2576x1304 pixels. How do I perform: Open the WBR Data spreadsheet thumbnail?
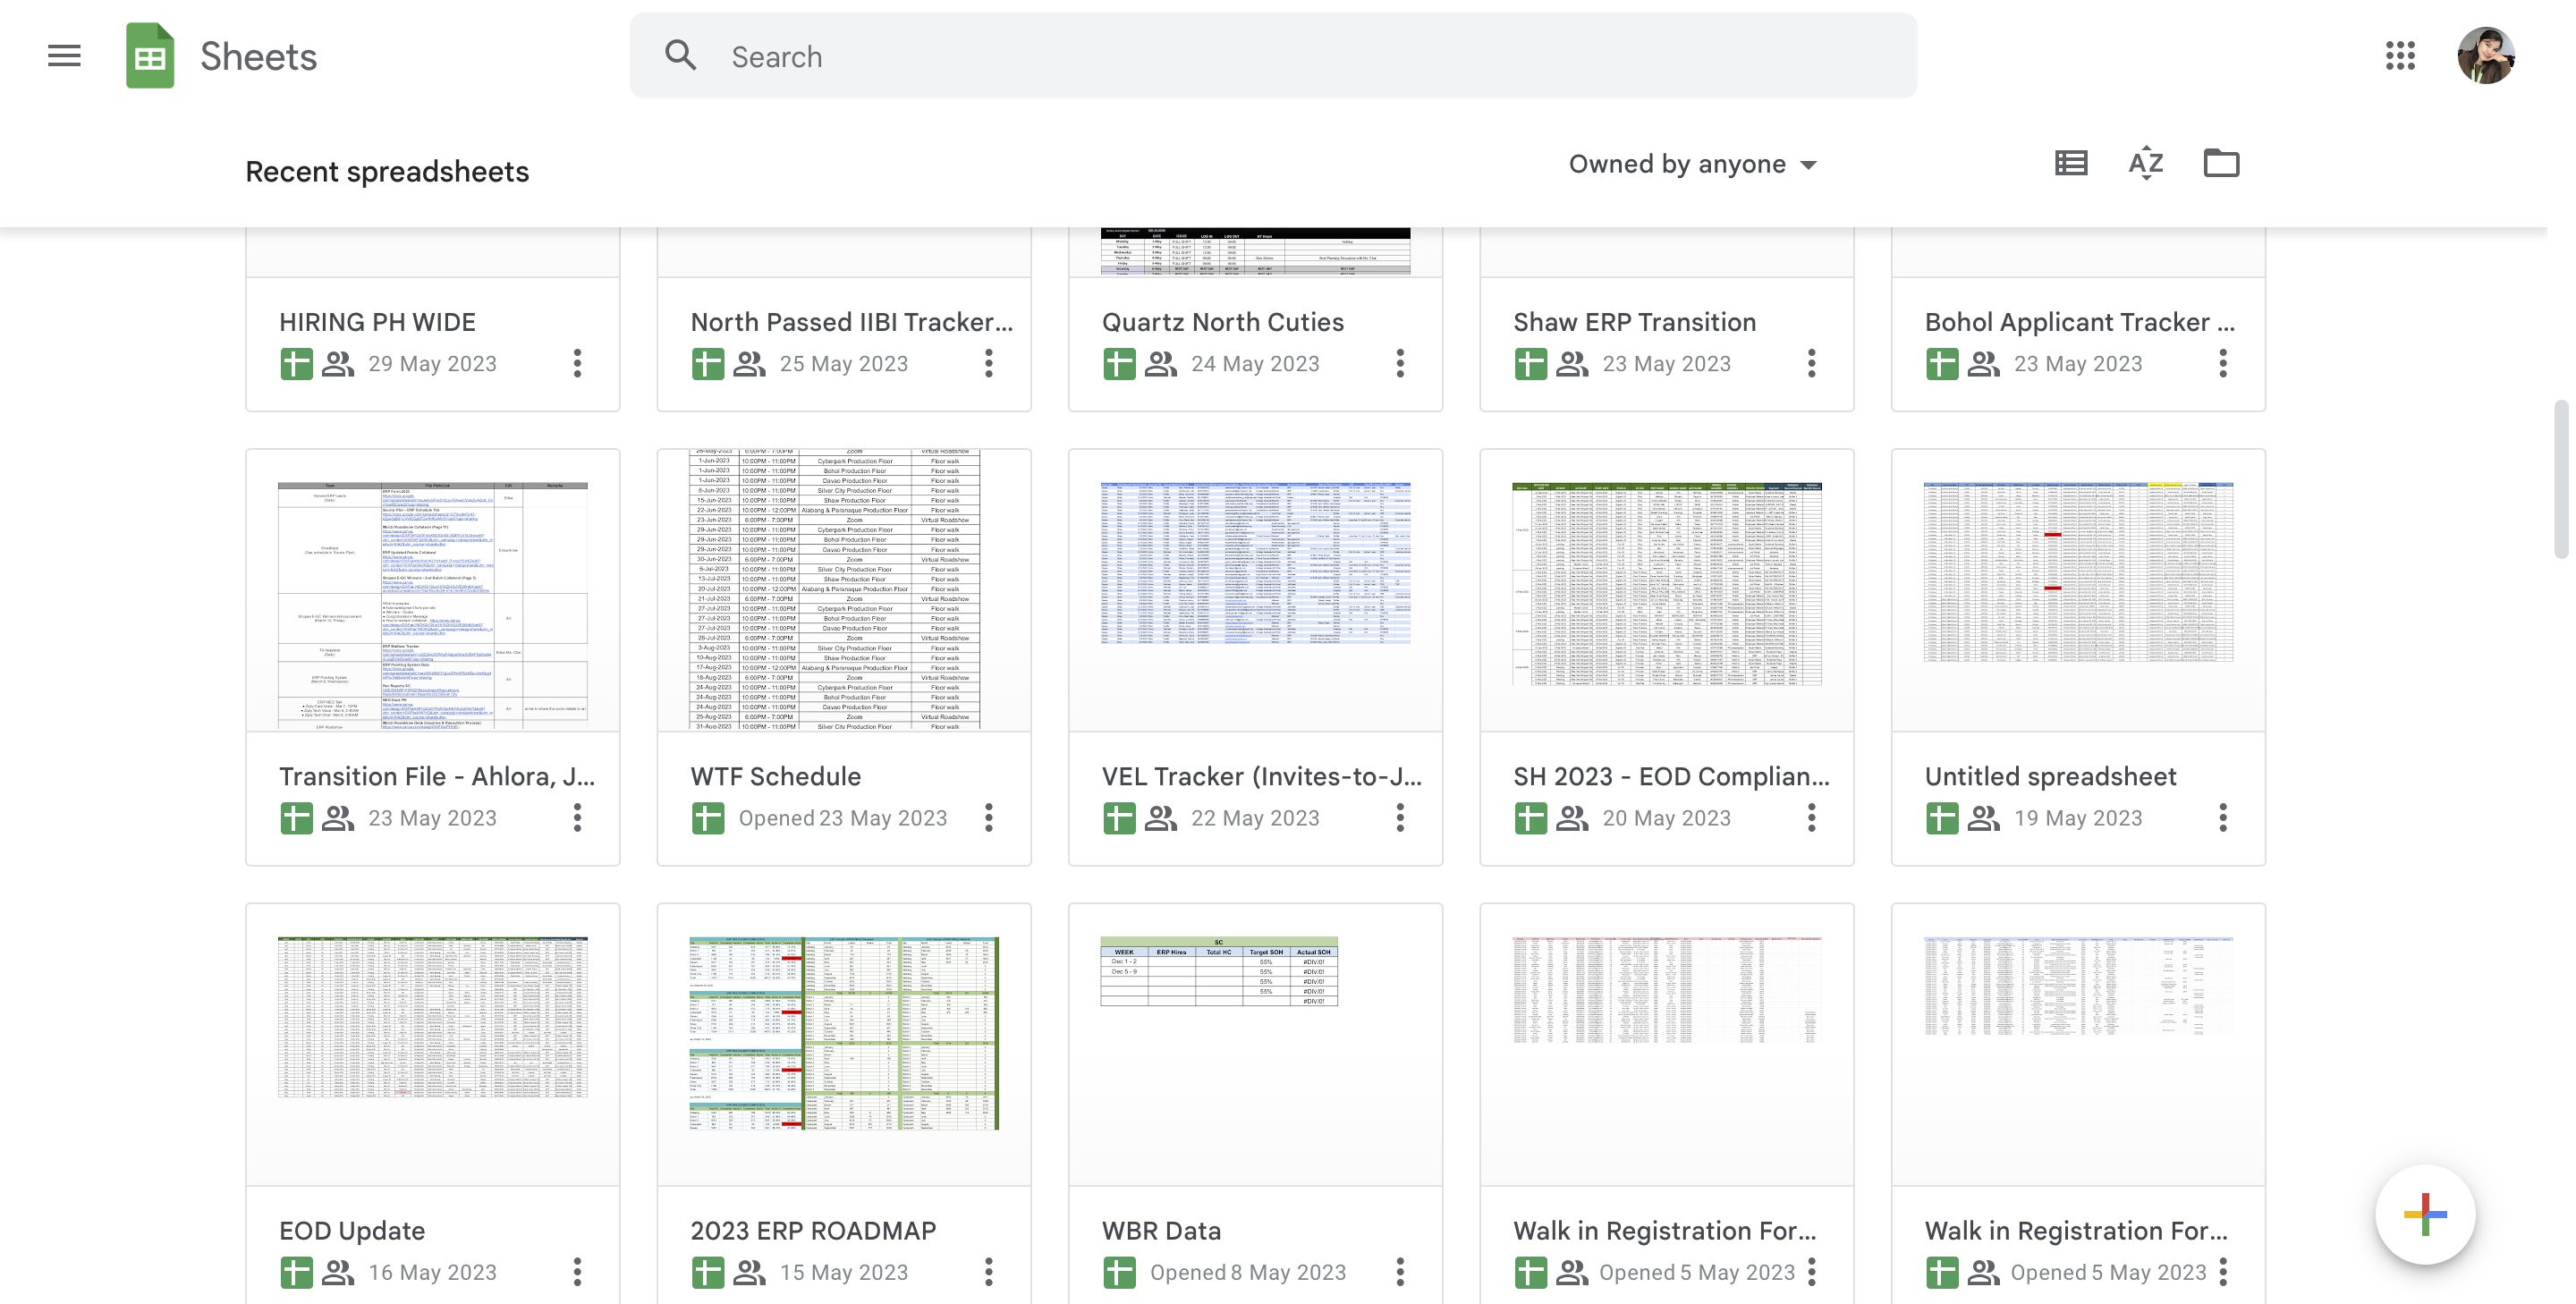click(x=1255, y=1043)
